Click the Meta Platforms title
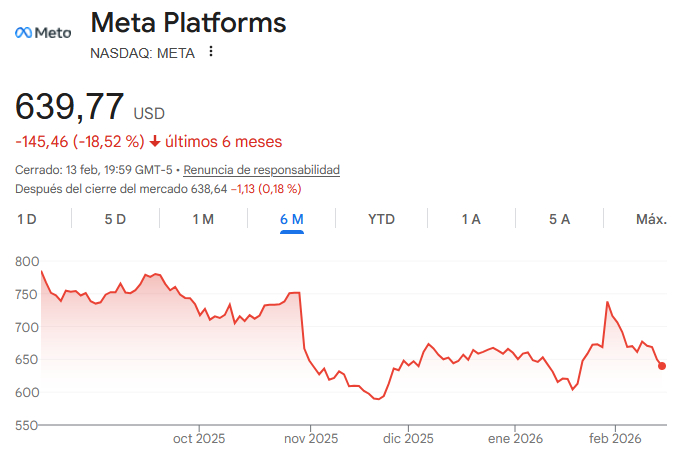 pyautogui.click(x=188, y=23)
